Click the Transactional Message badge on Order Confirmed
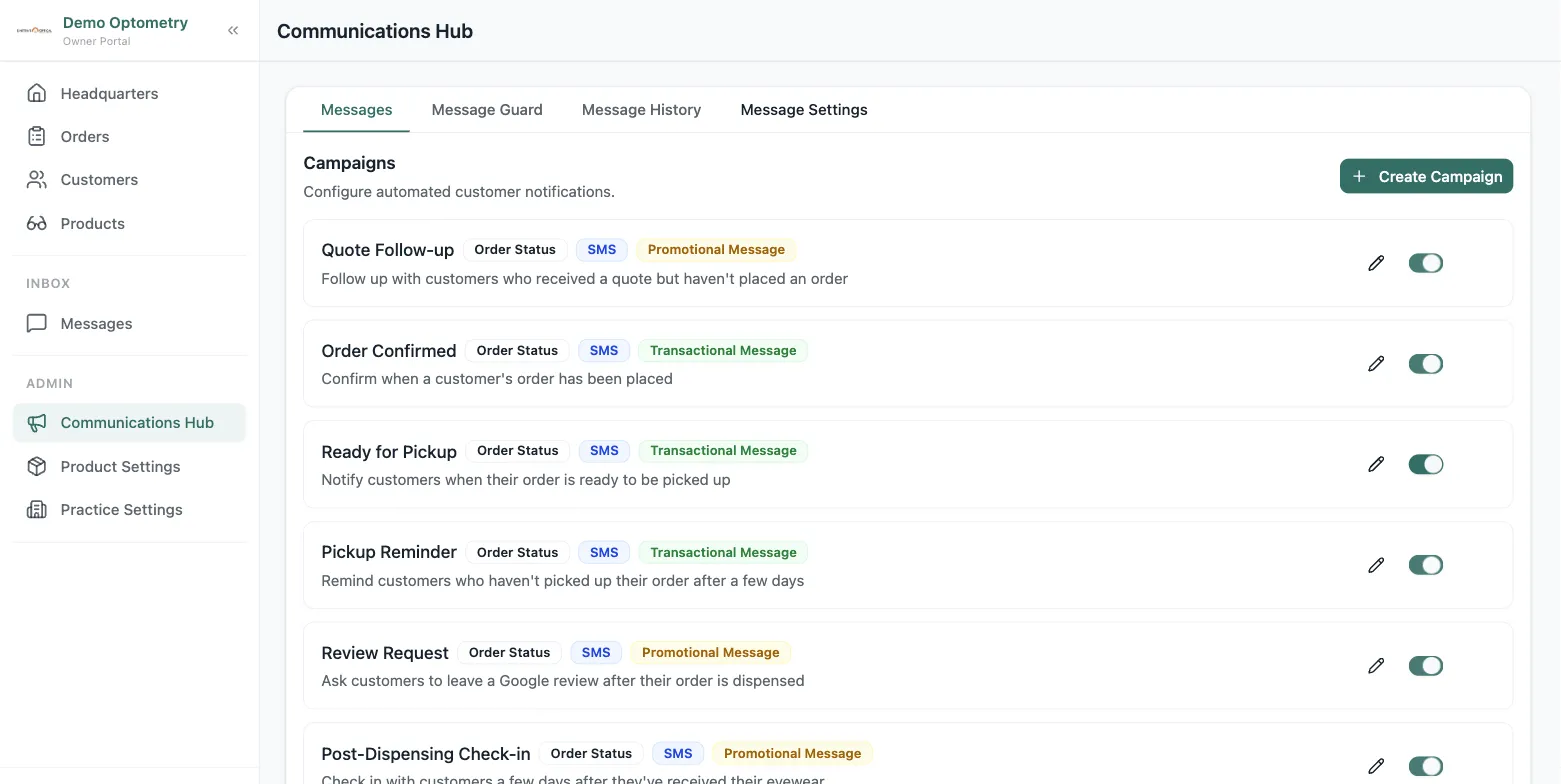Screen dimensions: 1561x784 [723, 350]
